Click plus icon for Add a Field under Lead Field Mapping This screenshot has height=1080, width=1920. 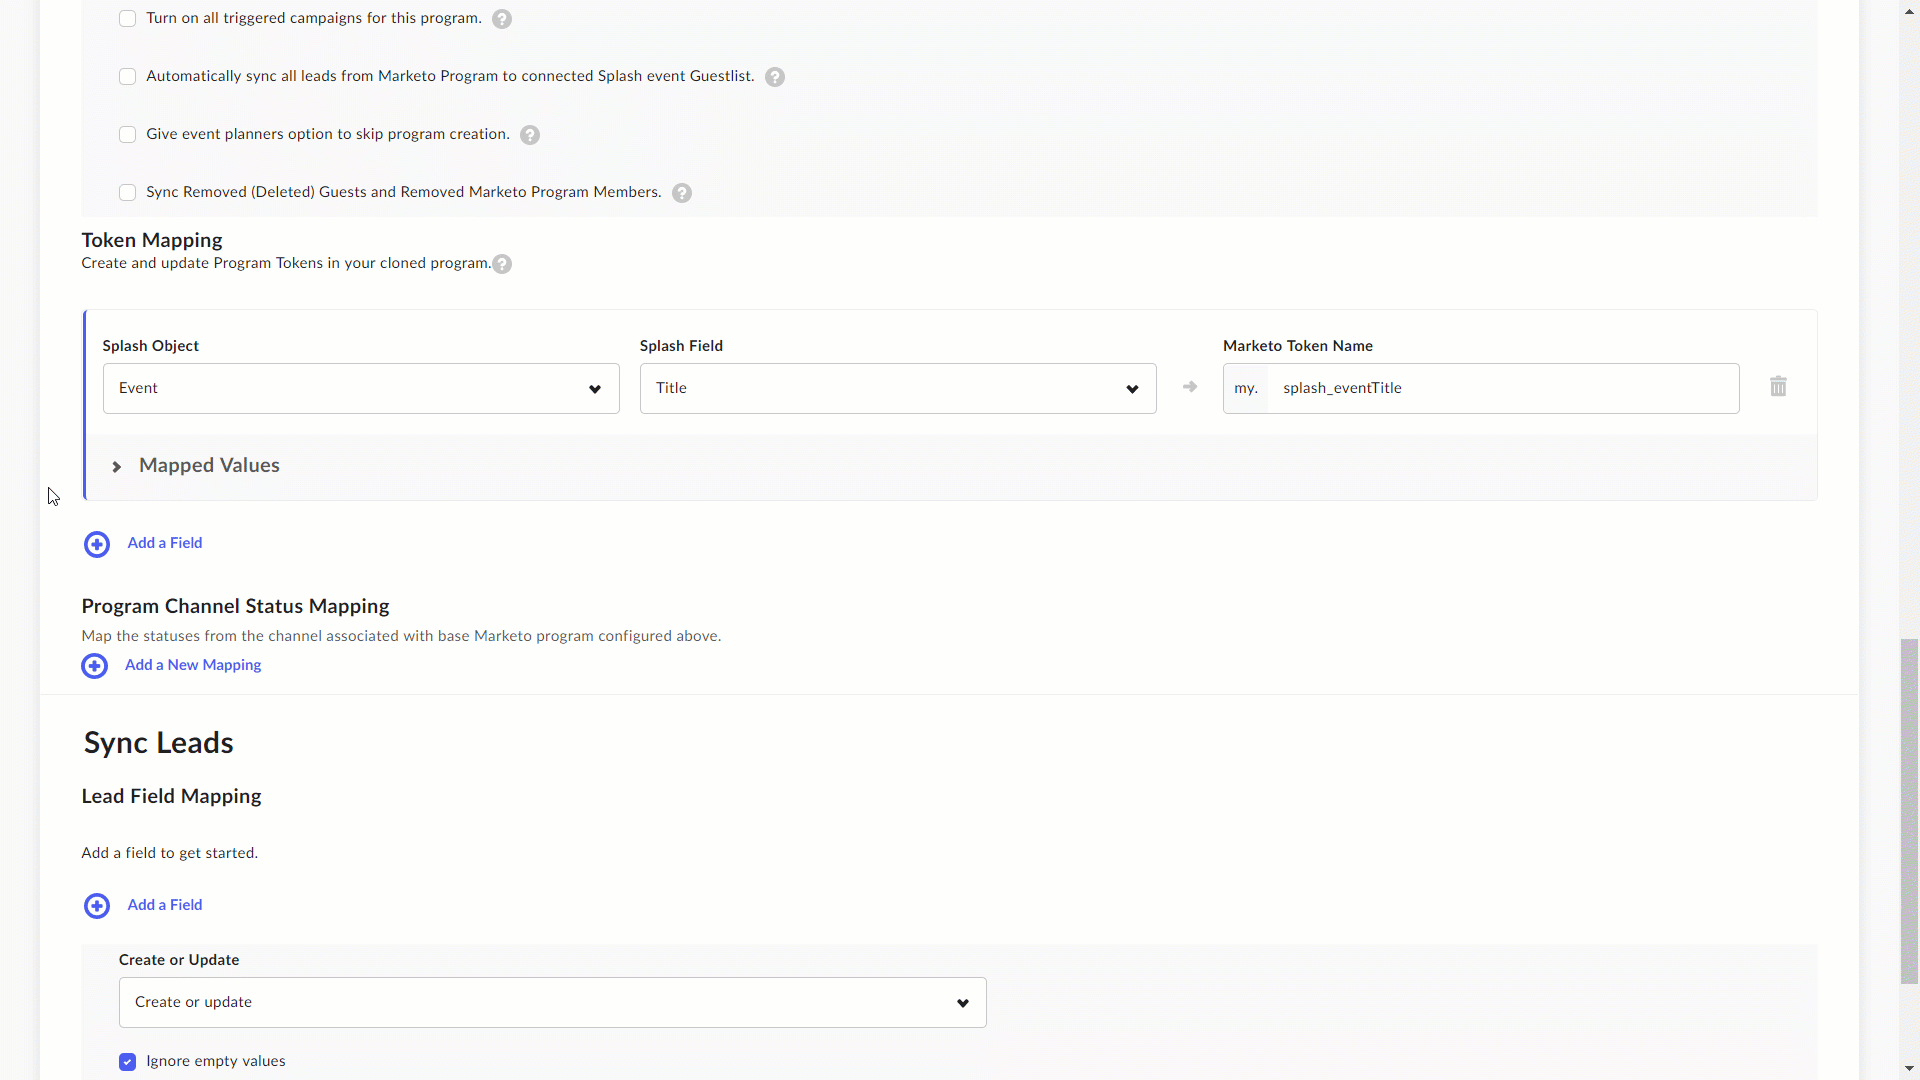click(x=97, y=906)
